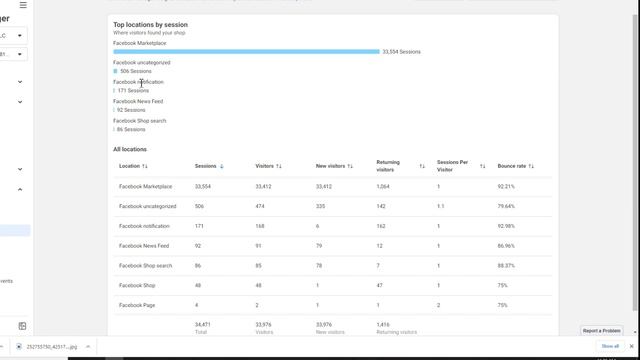Click 88.37% bounce rate cell
This screenshot has width=640, height=360.
pos(506,266)
